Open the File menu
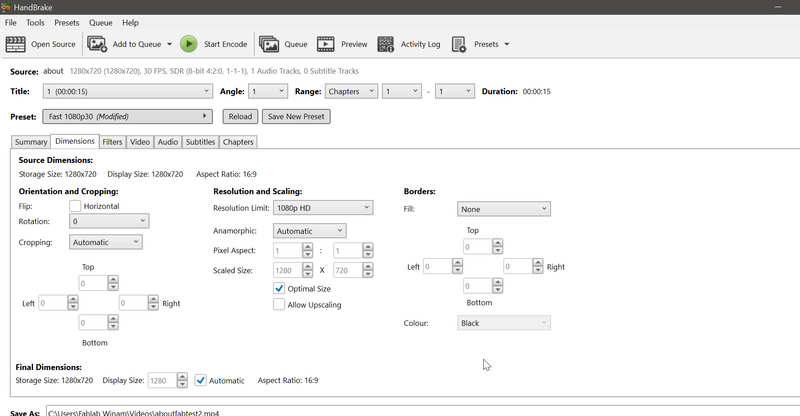The image size is (800, 416). (10, 22)
